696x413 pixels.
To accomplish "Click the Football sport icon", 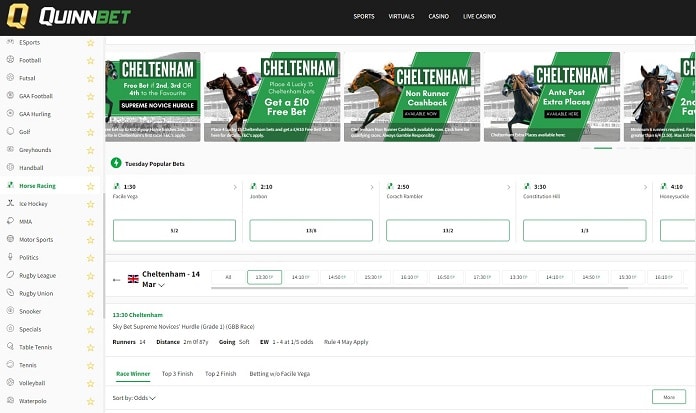I will (x=10, y=60).
